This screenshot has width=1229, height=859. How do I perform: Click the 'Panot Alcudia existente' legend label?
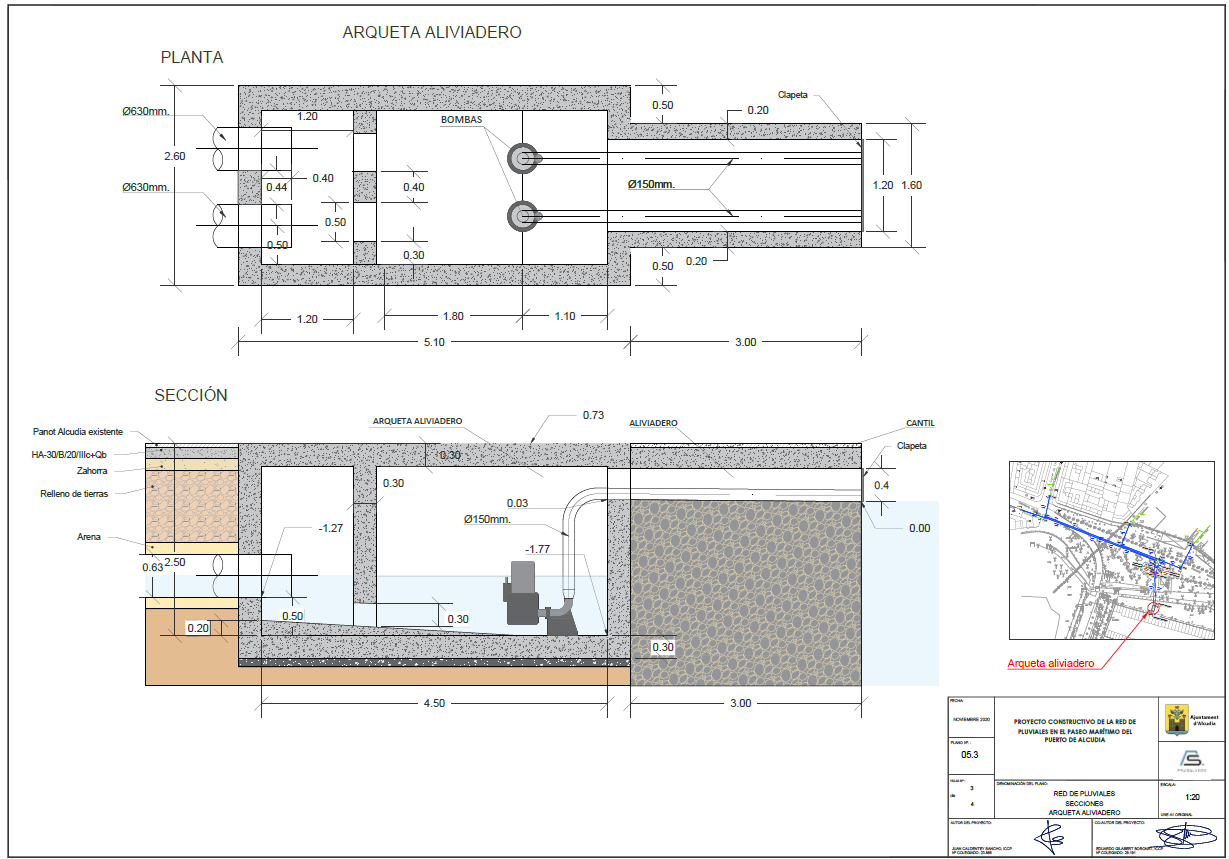tap(77, 432)
